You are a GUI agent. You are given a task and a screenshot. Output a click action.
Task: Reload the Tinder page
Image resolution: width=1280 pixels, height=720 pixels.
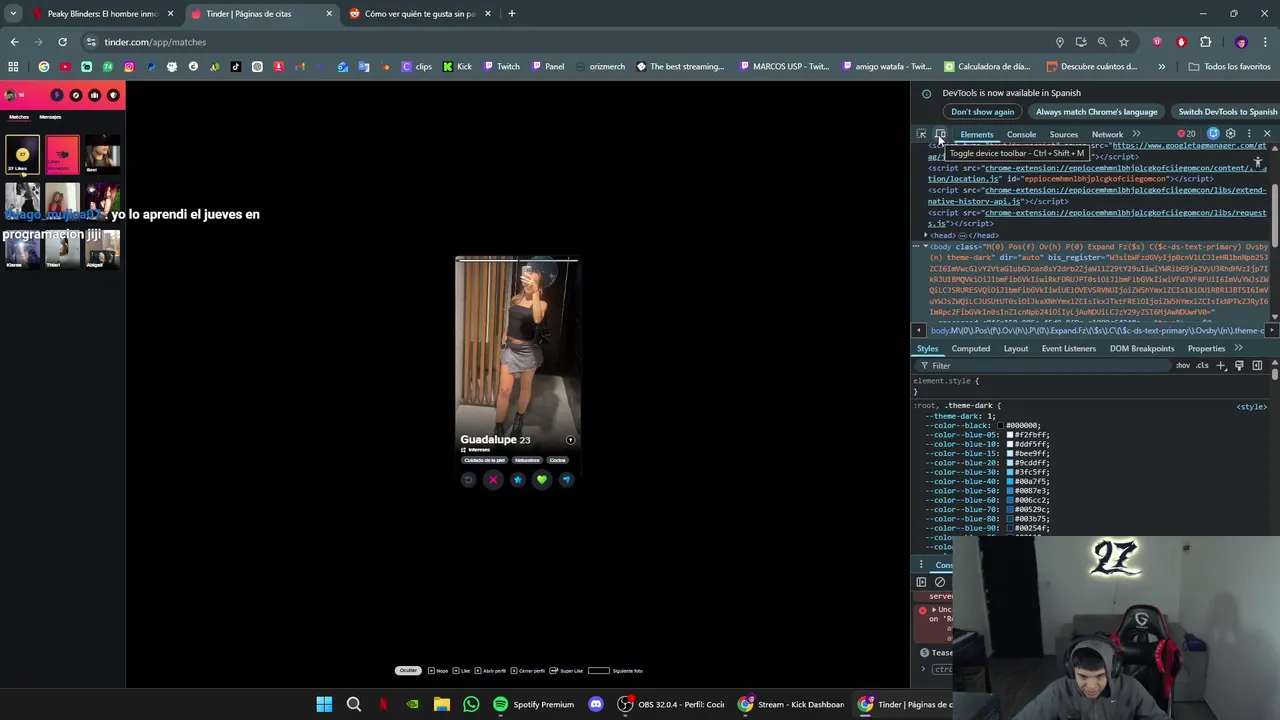pos(62,42)
